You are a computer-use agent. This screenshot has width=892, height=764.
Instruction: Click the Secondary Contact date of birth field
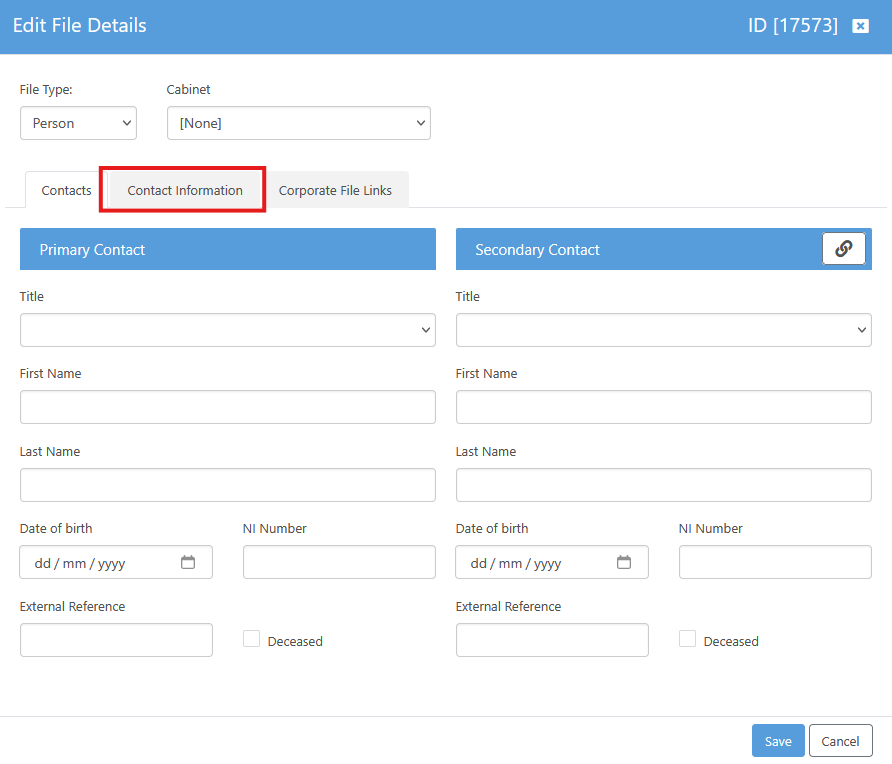click(552, 562)
